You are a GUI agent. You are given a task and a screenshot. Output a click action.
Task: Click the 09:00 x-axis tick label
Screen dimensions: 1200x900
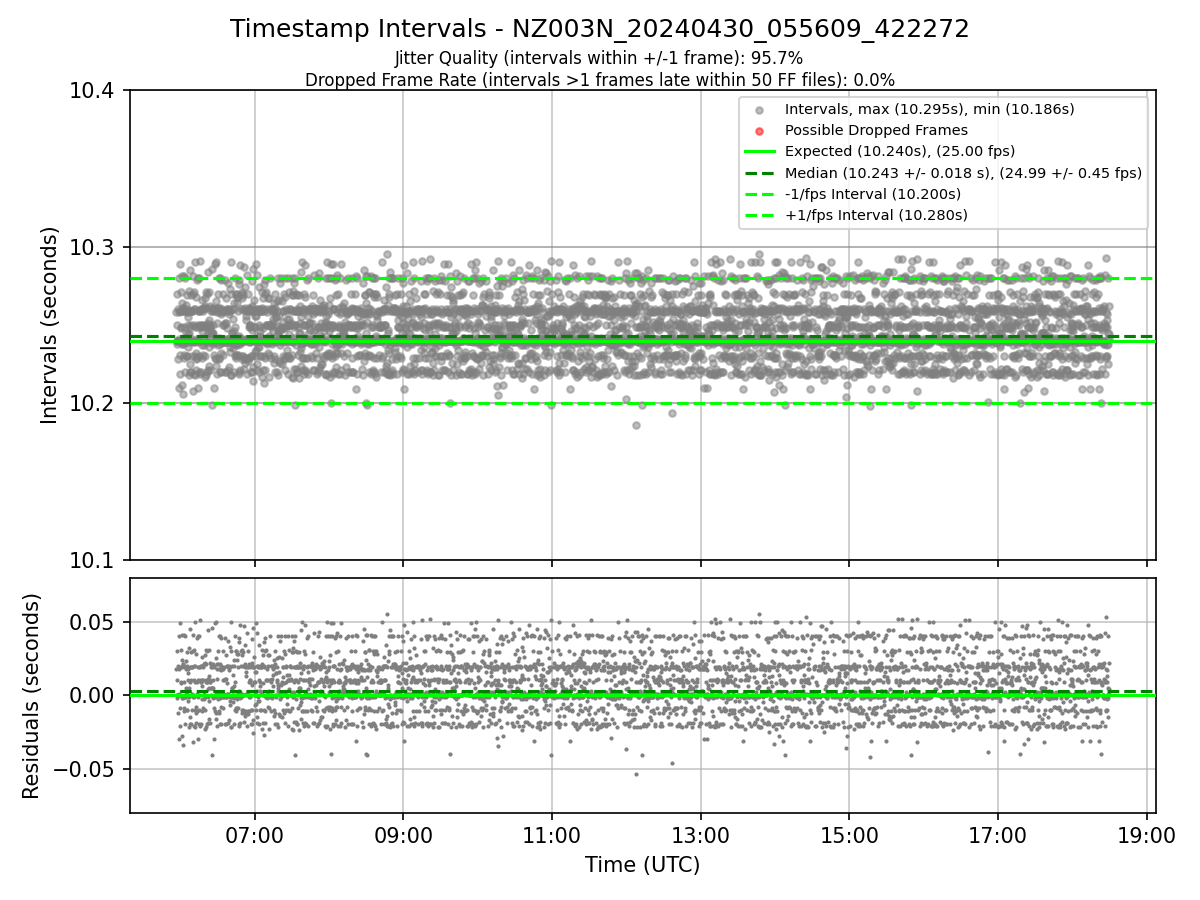[x=403, y=834]
